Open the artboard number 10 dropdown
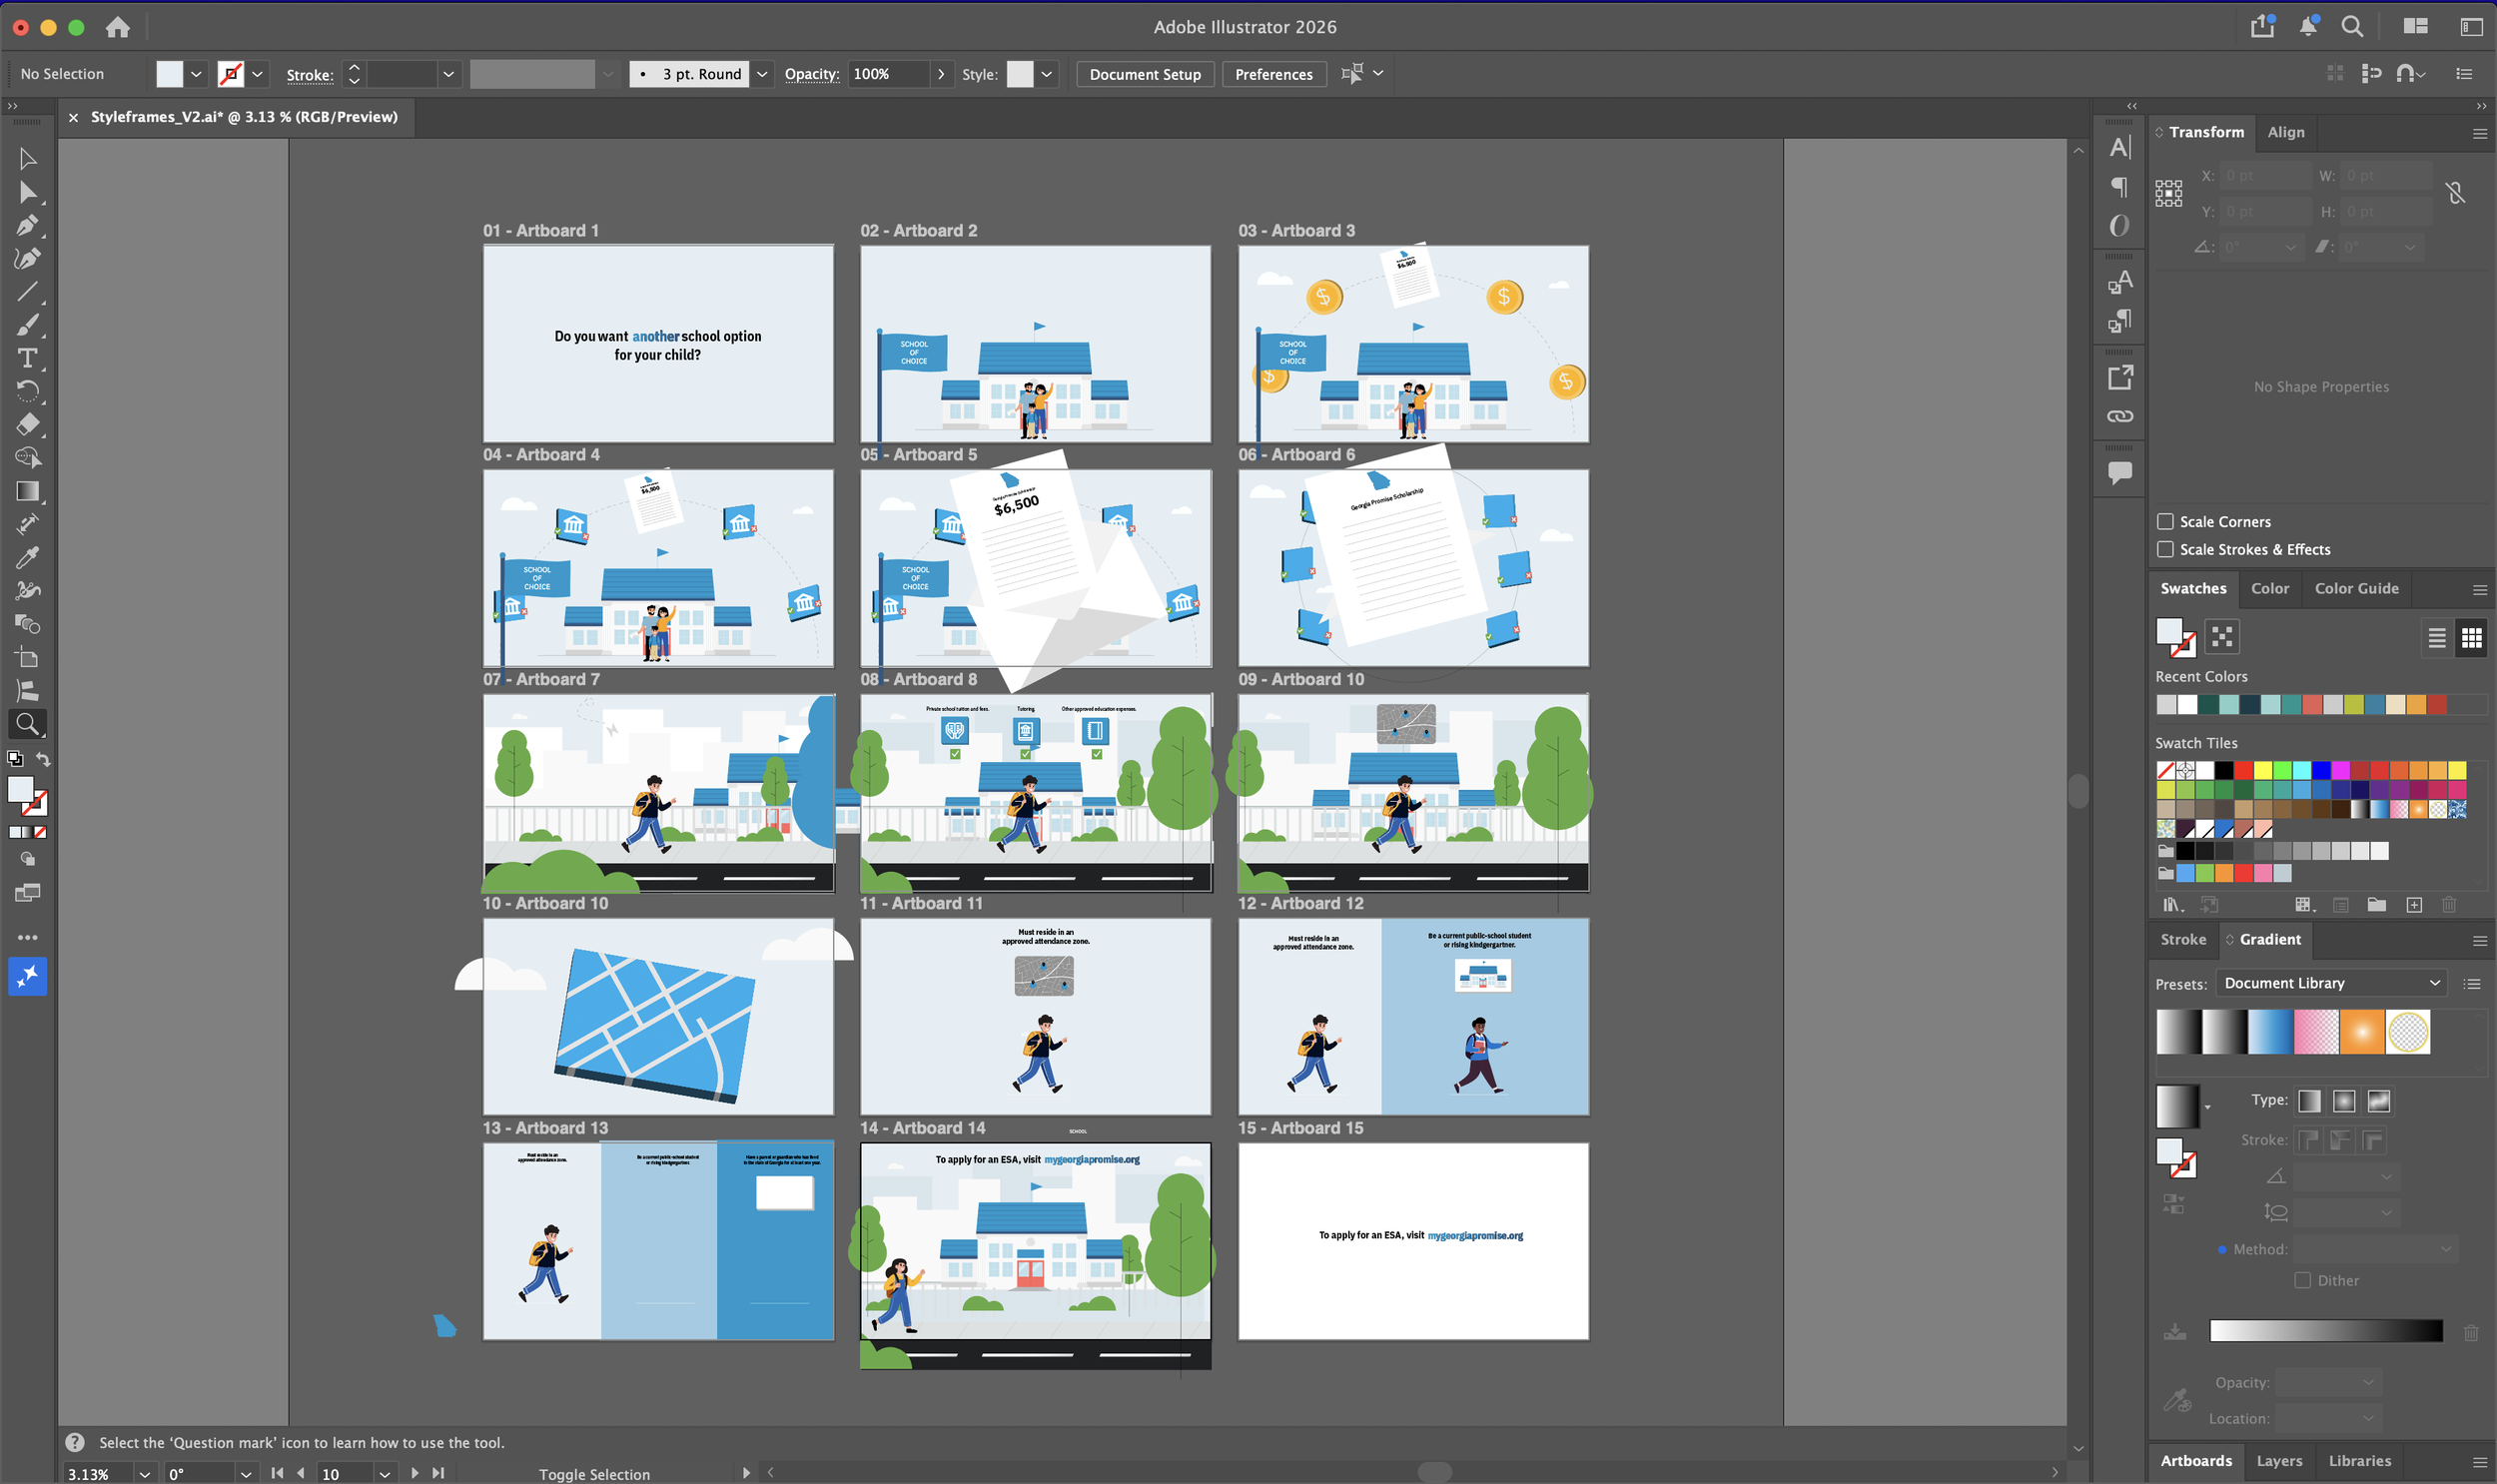The height and width of the screenshot is (1484, 2497). pos(384,1474)
